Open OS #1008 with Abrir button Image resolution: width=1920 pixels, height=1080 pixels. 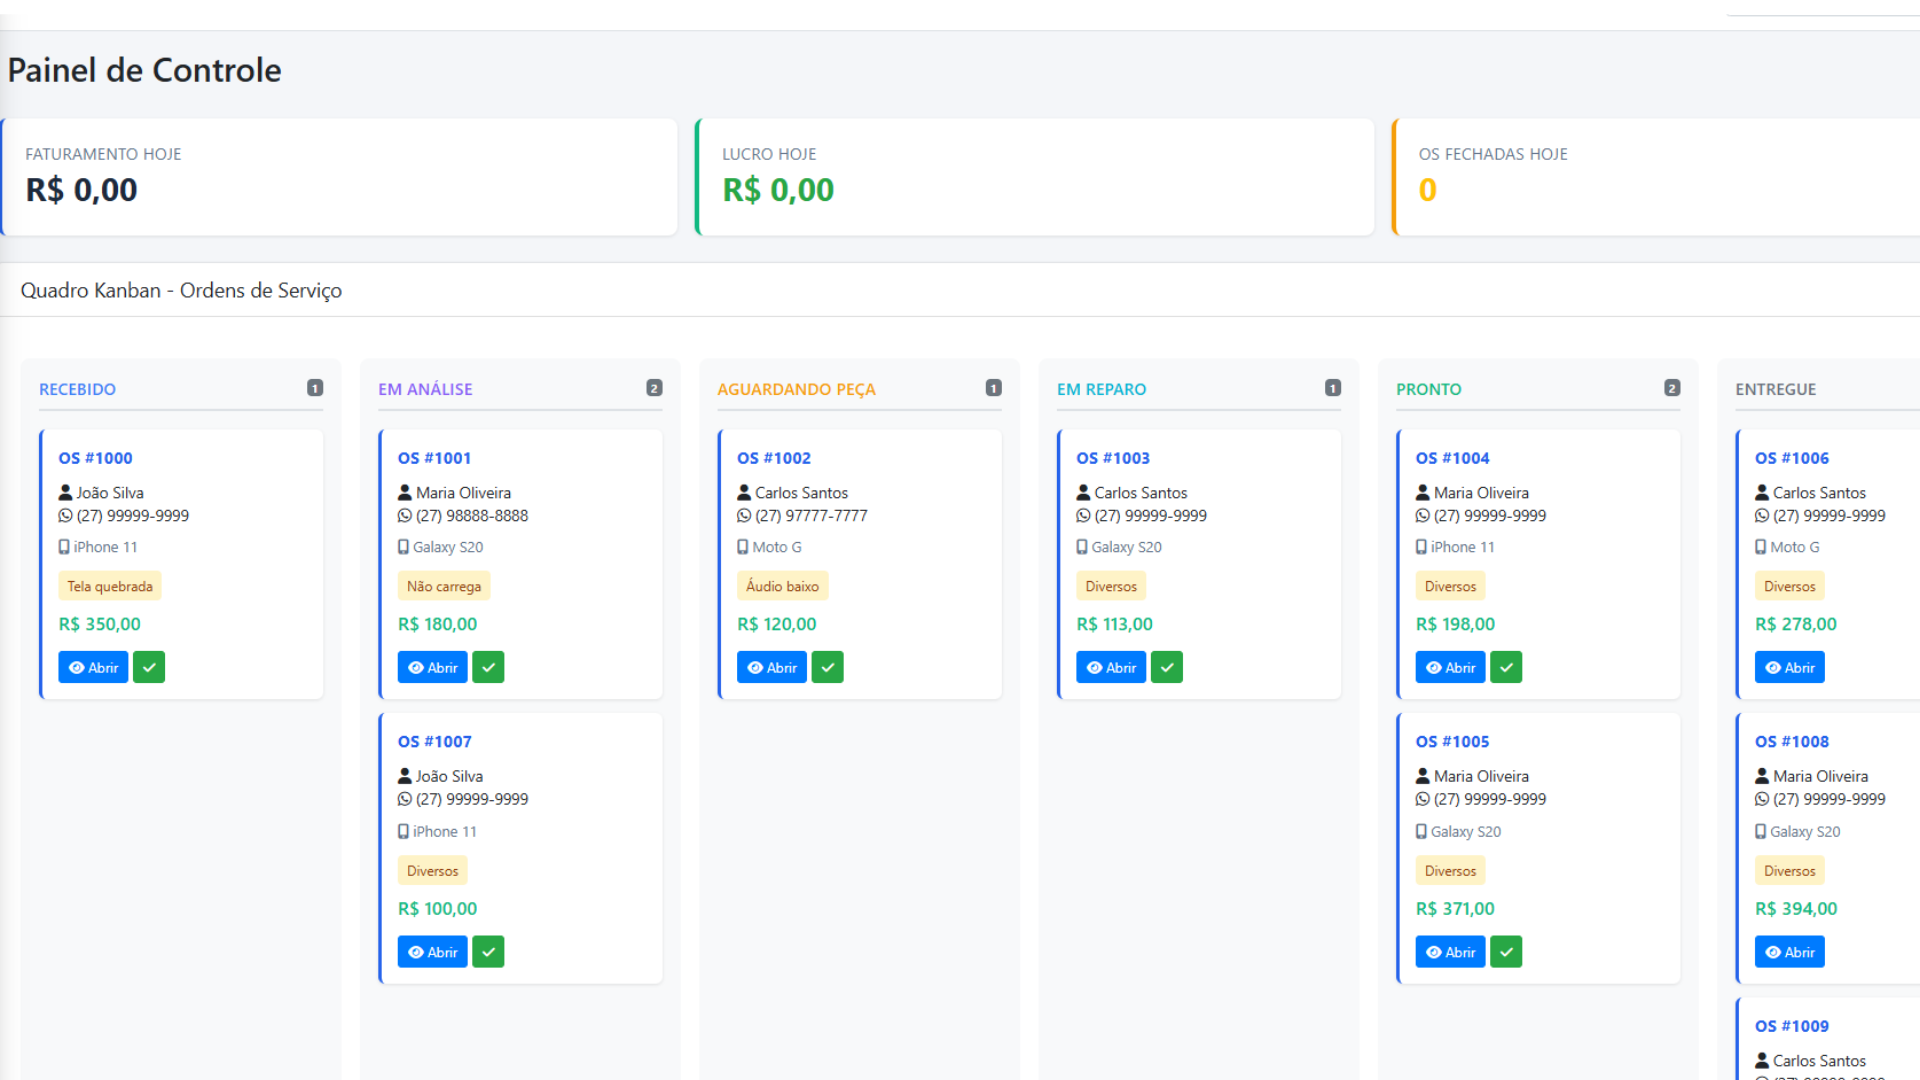pos(1789,952)
